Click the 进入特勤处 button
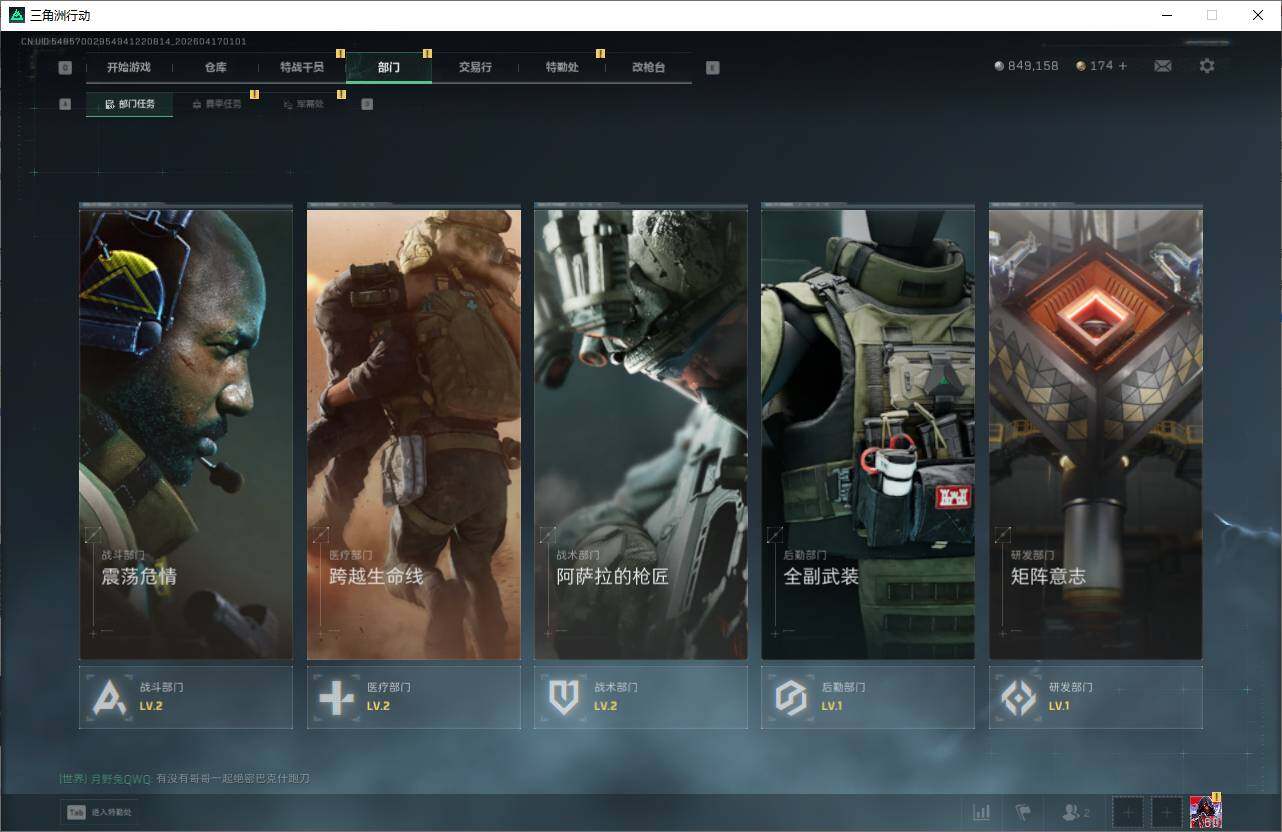The height and width of the screenshot is (832, 1282). pos(99,812)
